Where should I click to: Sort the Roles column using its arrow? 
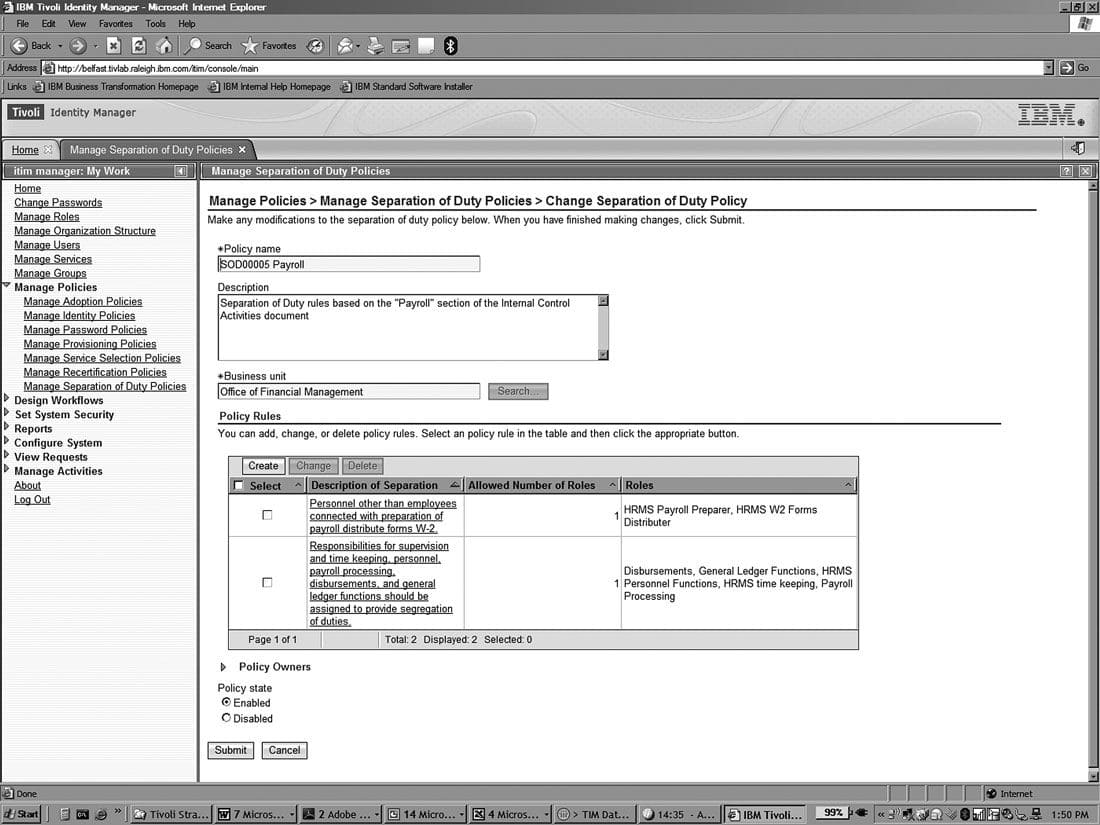847,485
